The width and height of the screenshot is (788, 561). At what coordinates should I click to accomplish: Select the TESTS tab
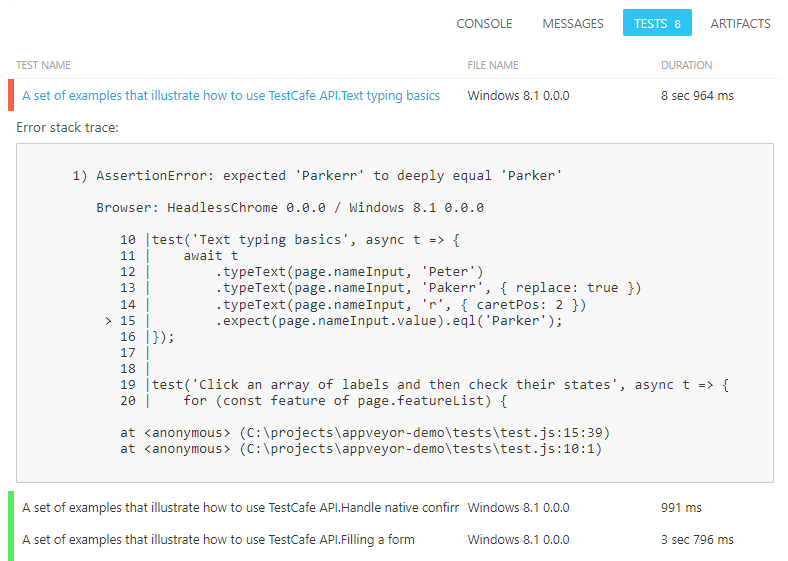(650, 23)
